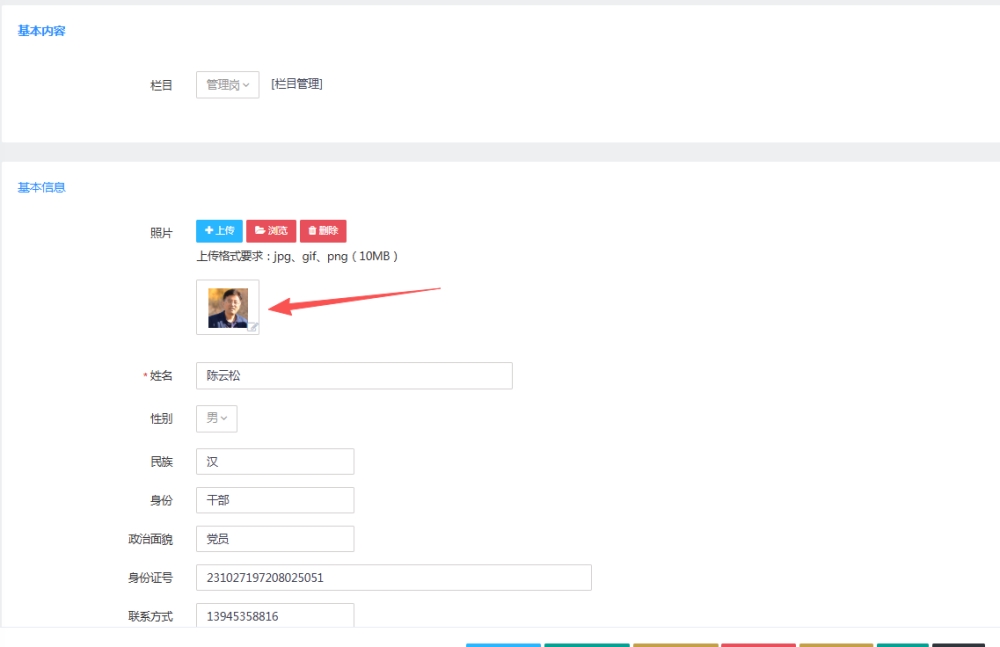The image size is (1000, 647).
Task: Click the edit pencil icon on photo
Action: click(x=253, y=327)
